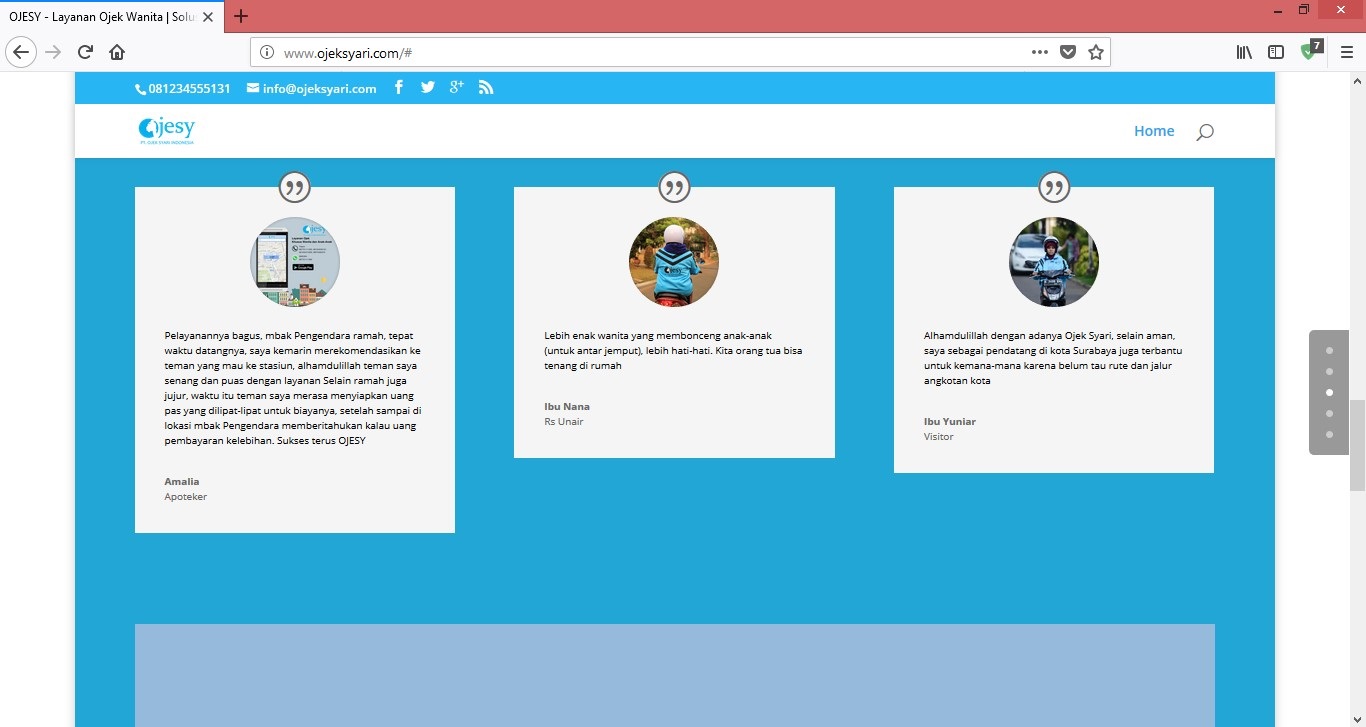Click the Home menu item

[x=1153, y=131]
